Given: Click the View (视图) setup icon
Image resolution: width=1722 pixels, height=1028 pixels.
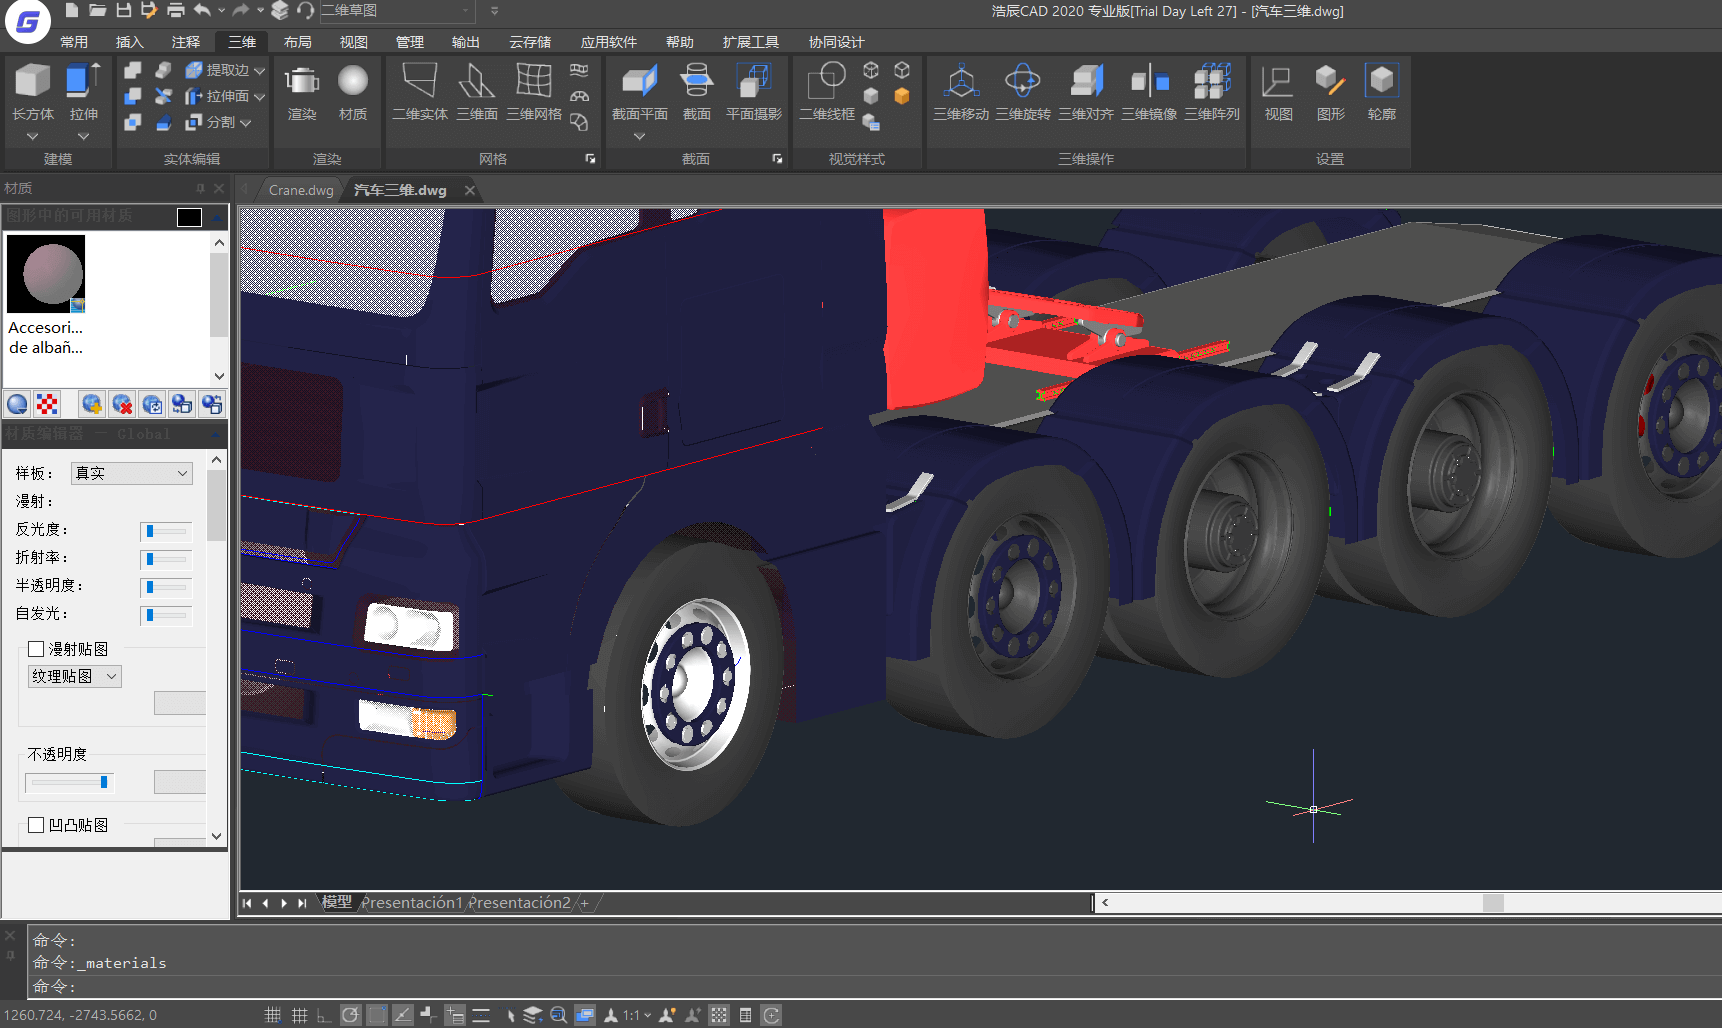Looking at the screenshot, I should [x=1278, y=92].
